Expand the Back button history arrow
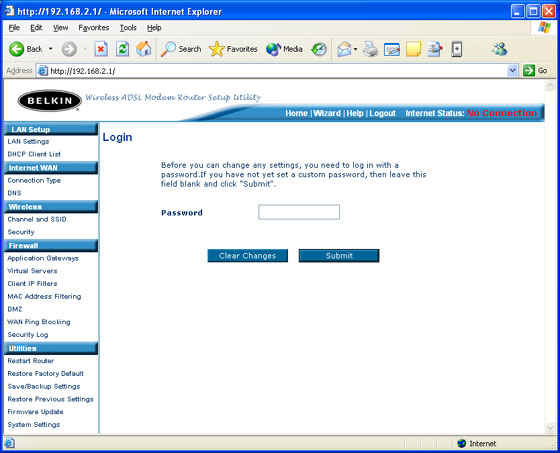Screen dimensions: 560x453 coord(51,49)
